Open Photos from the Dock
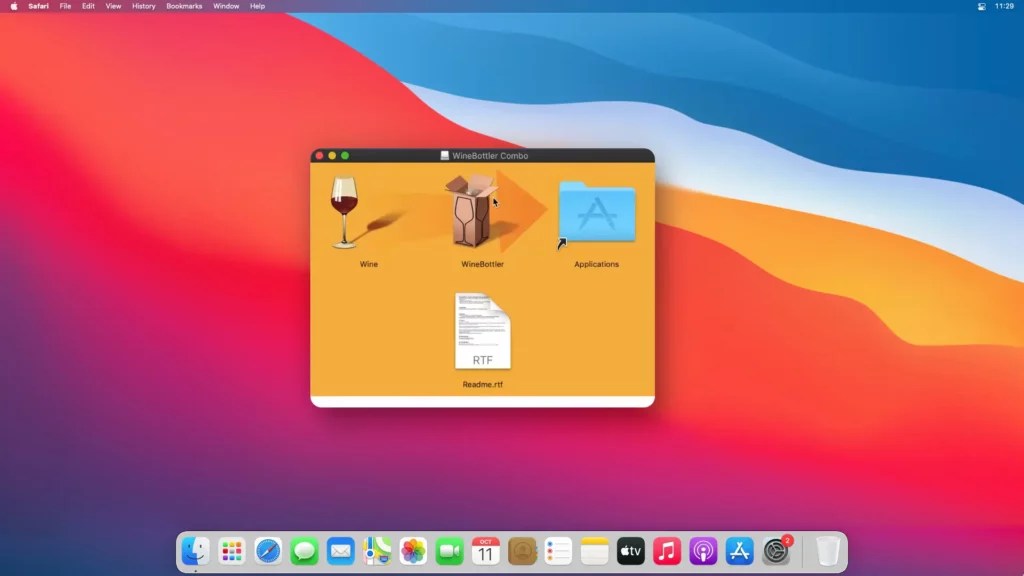The image size is (1024, 576). (x=412, y=551)
